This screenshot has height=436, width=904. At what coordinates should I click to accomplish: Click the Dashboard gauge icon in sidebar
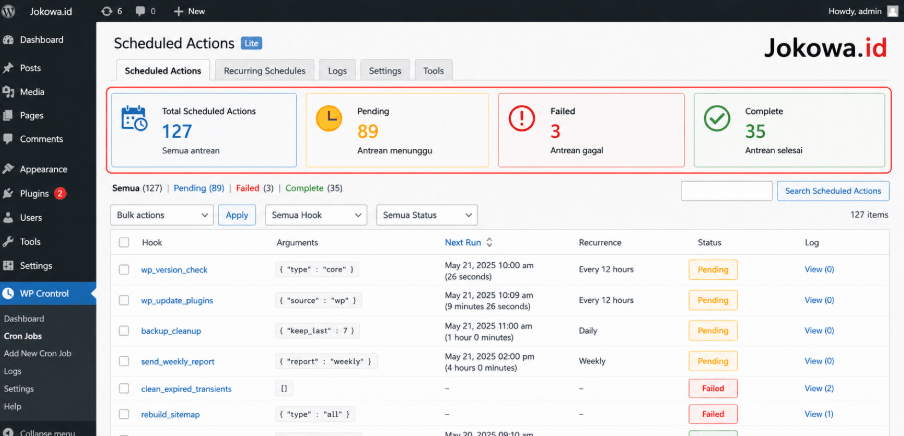[8, 40]
